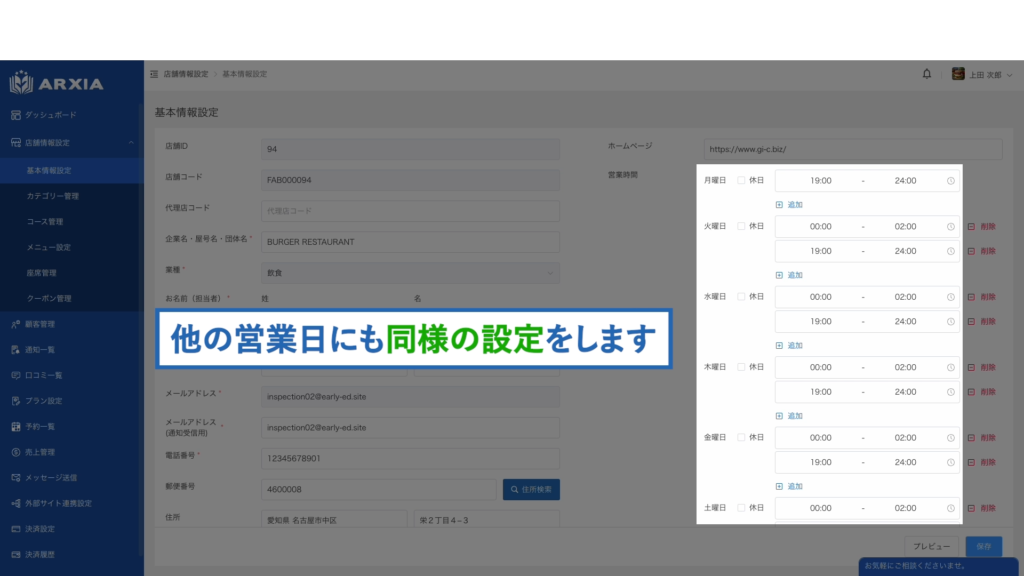Click the 外部サイト連携設定 sidebar icon
Screen dimensions: 1024x576
click(x=16, y=503)
